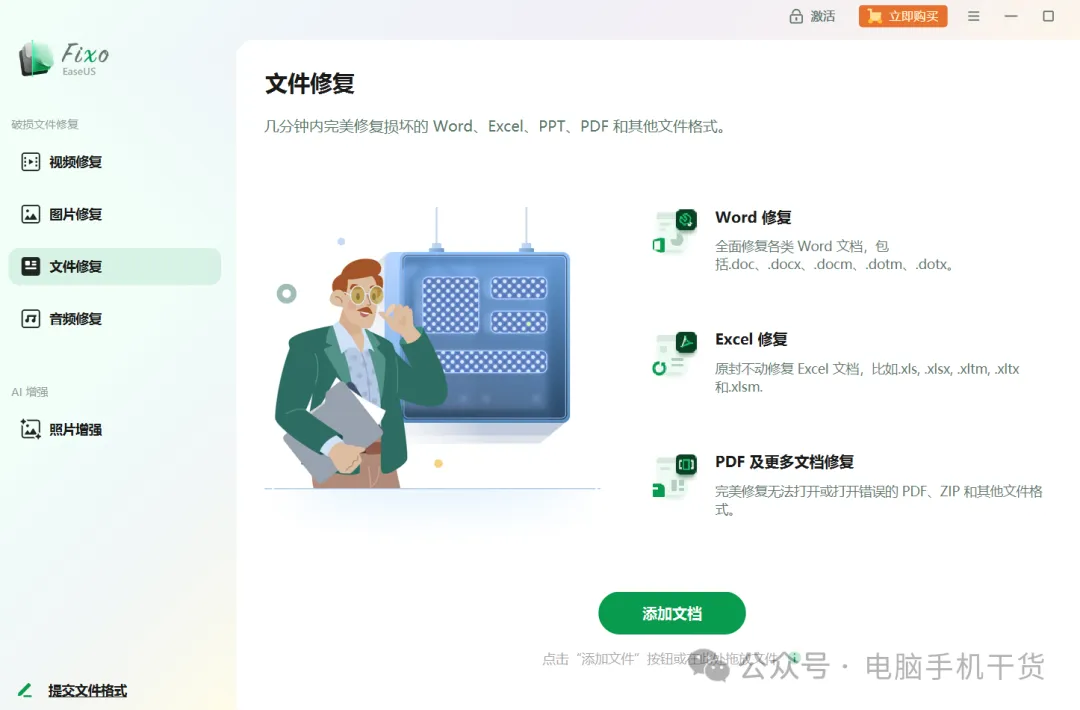Click the video repair film icon

pyautogui.click(x=30, y=162)
